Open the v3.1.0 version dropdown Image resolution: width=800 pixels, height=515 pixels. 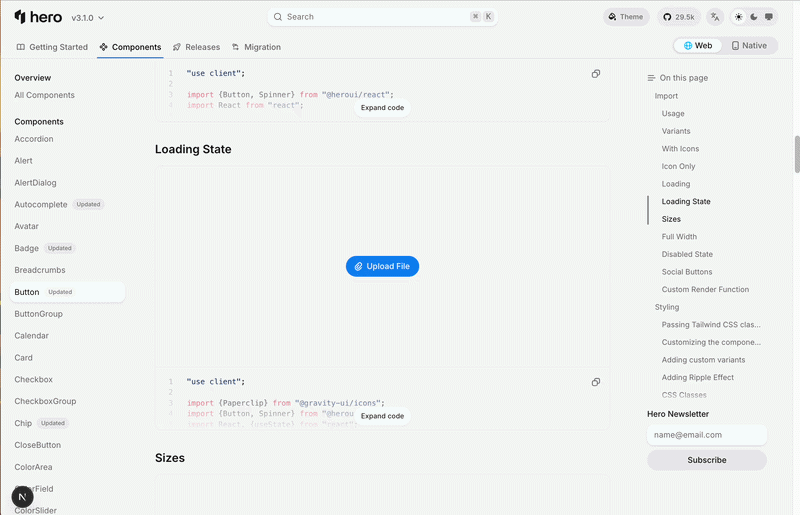(x=88, y=18)
